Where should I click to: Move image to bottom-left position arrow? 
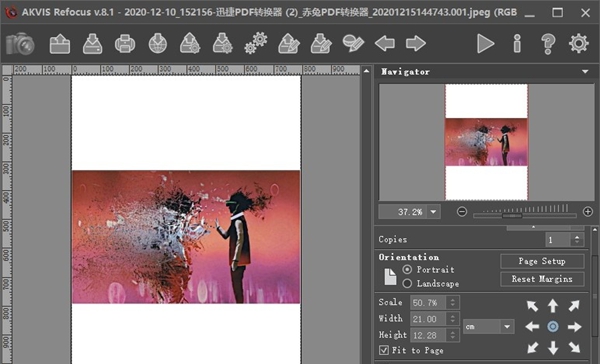[x=532, y=347]
